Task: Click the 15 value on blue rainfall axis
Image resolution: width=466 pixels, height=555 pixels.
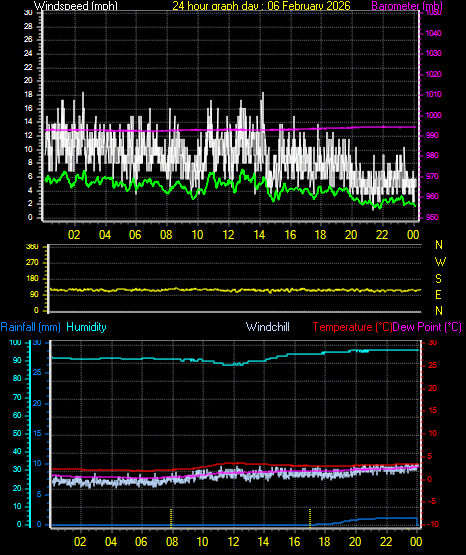Action: (37, 434)
